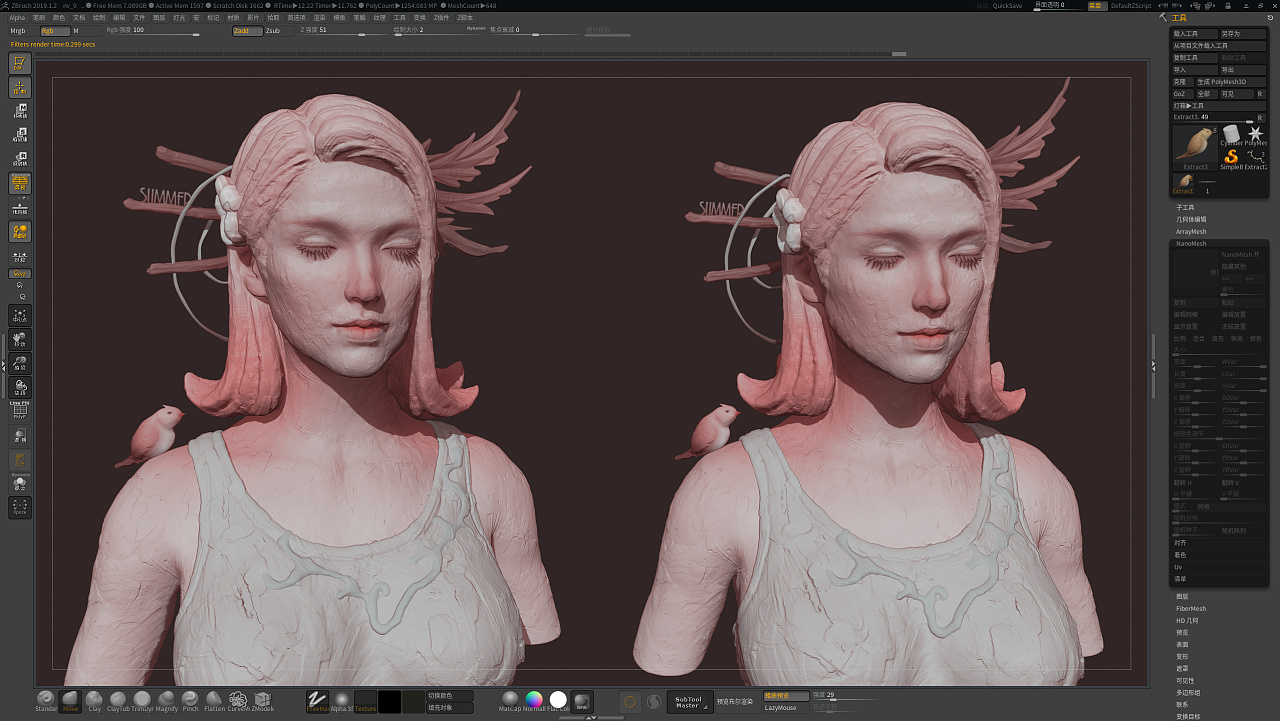
Task: Pick the Cylinder3D tool in the Tool palette
Action: (x=1230, y=133)
